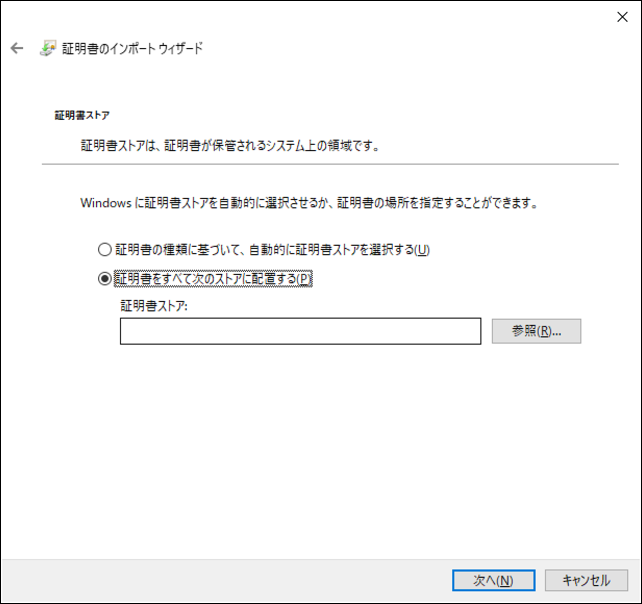Click the description 証明書が保管されるシステム上の領域です
The image size is (642, 604).
tap(231, 145)
